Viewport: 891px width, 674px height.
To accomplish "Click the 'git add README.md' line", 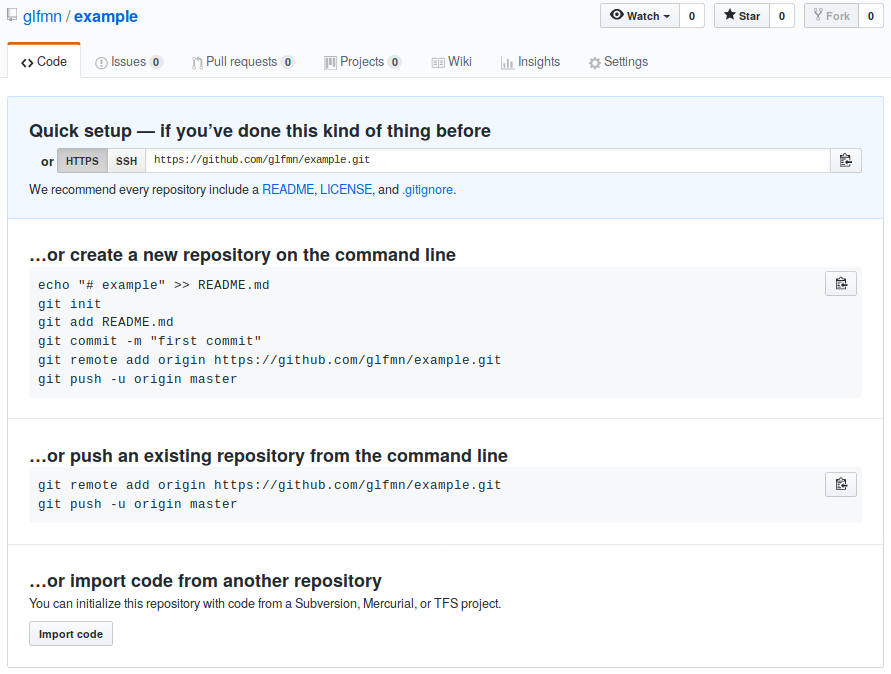I will pos(106,322).
